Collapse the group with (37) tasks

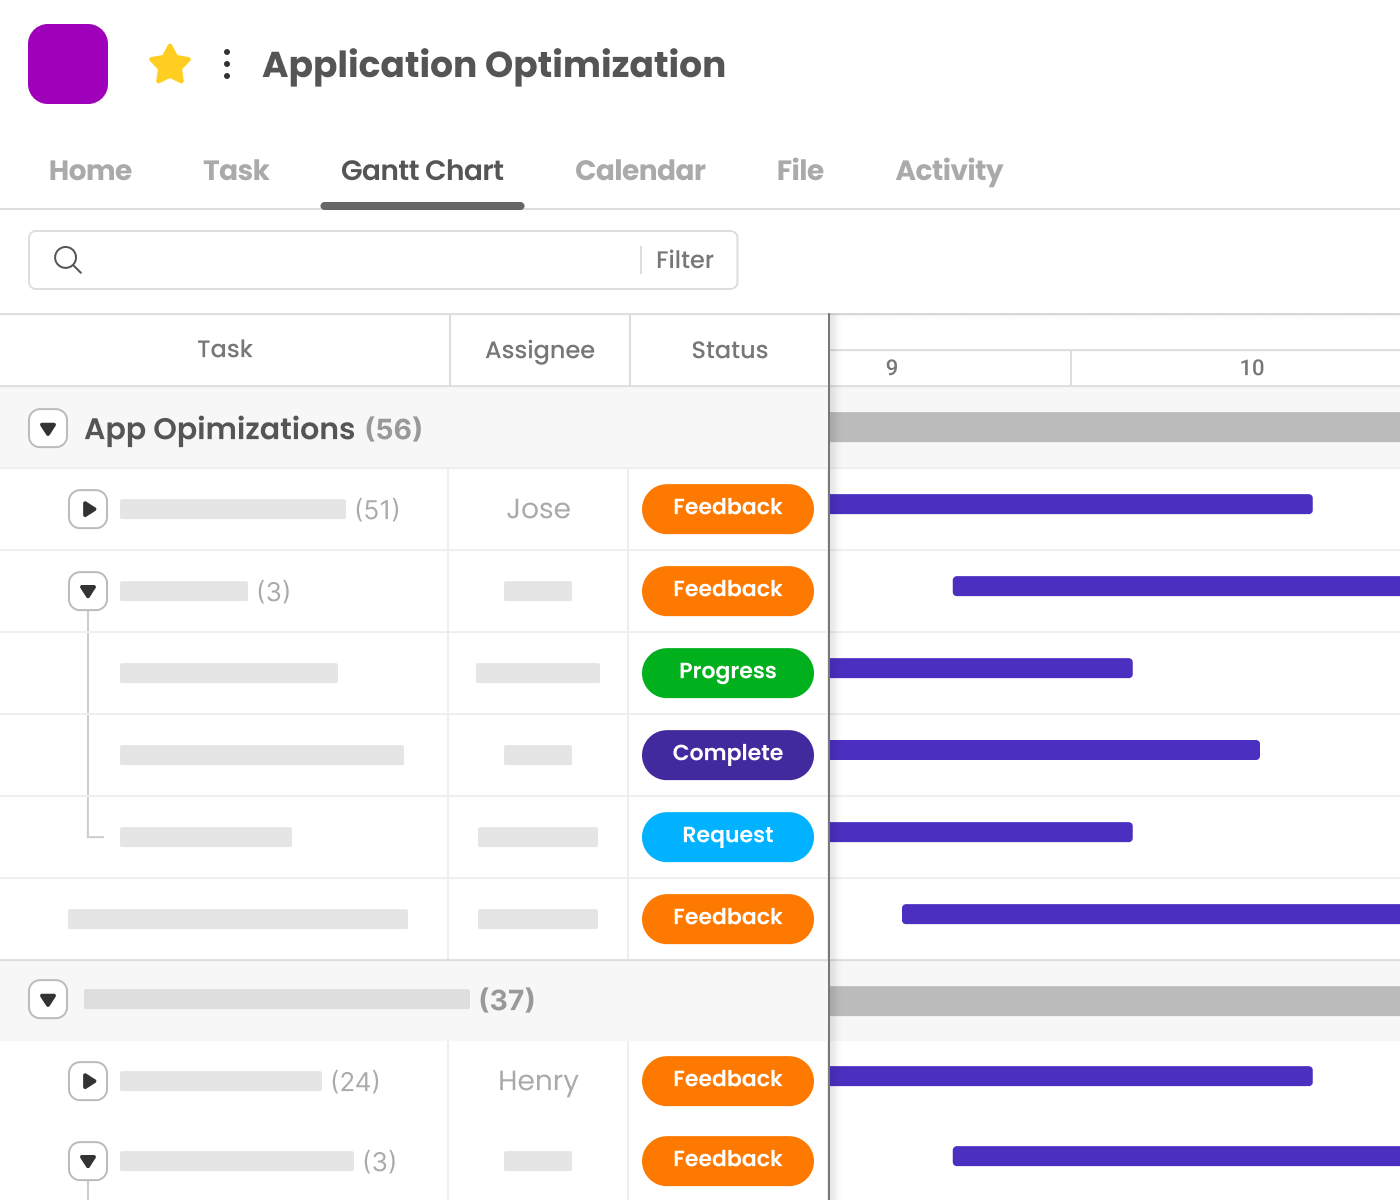point(48,999)
